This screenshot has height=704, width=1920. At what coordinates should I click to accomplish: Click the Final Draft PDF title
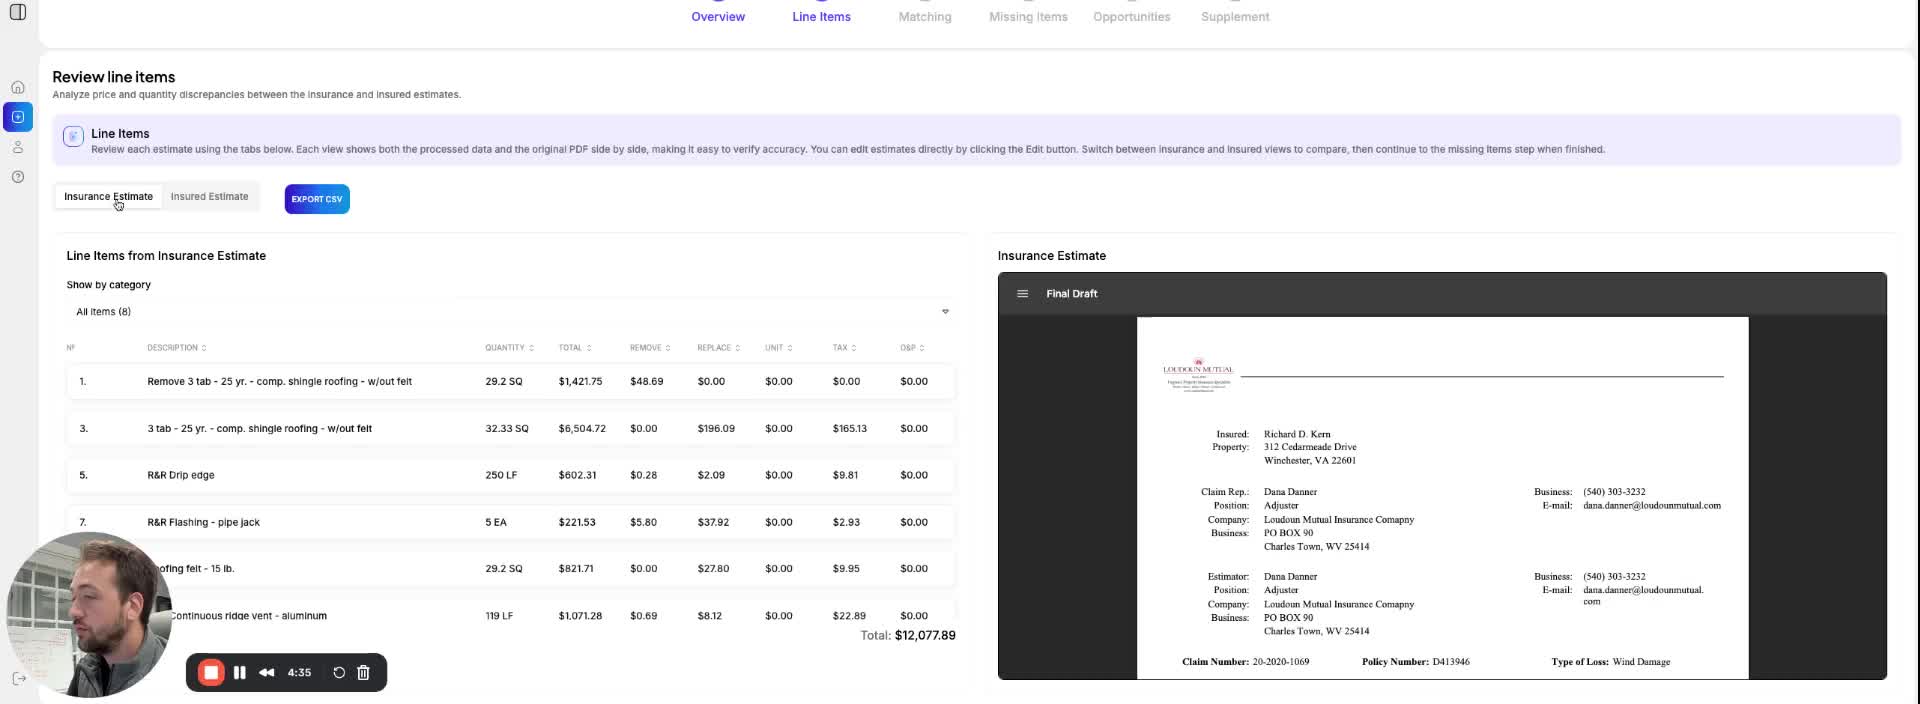coord(1071,294)
